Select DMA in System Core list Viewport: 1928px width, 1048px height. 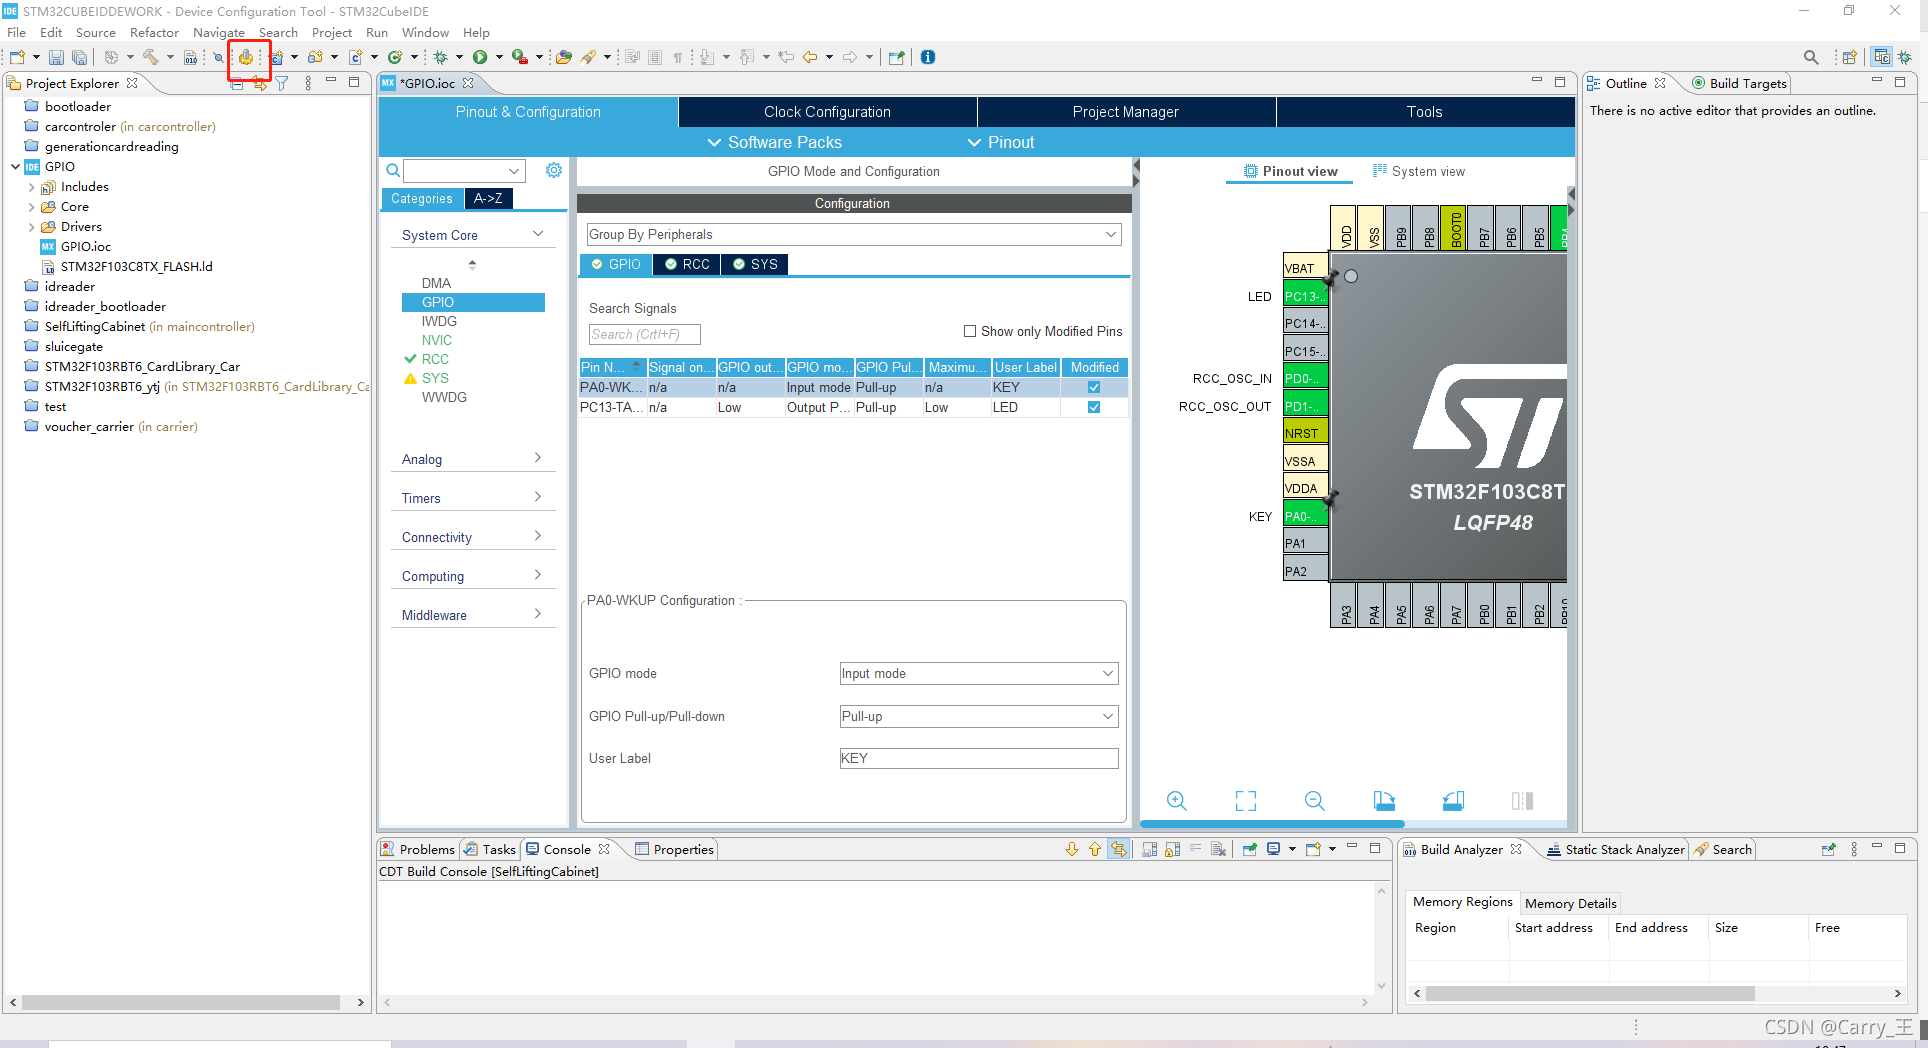coord(436,283)
